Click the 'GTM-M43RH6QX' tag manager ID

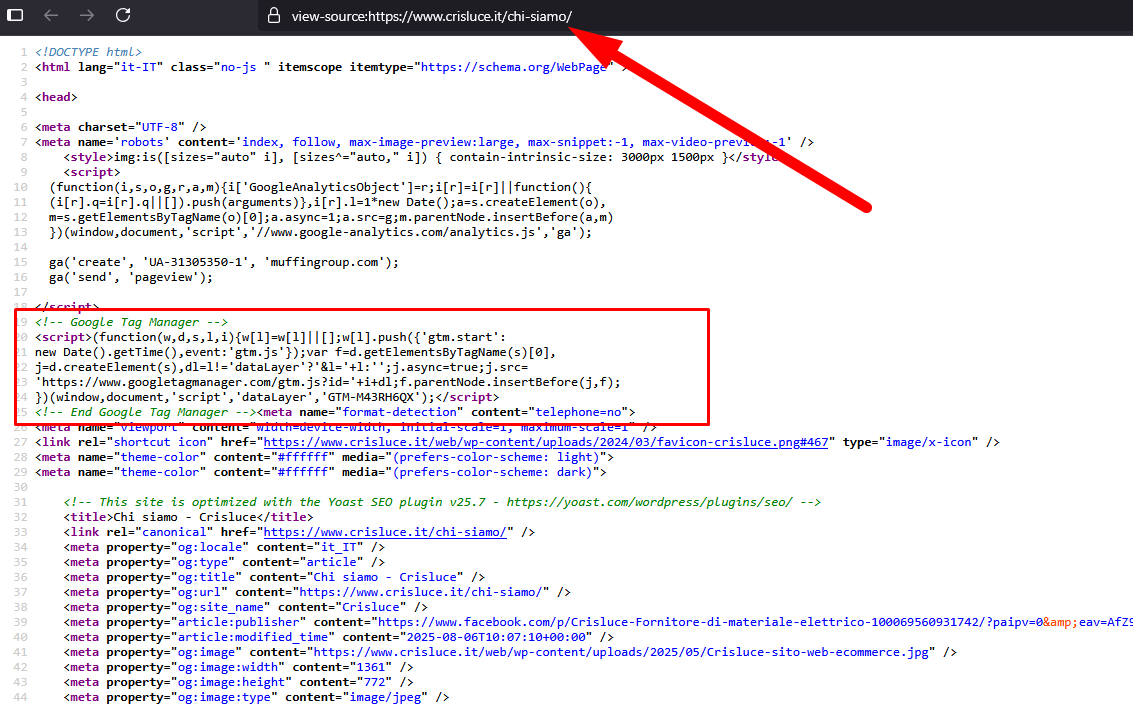(x=370, y=397)
